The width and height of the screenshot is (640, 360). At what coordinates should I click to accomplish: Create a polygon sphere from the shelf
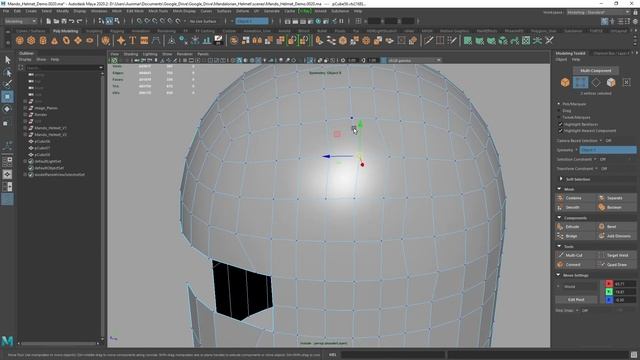click(x=20, y=40)
